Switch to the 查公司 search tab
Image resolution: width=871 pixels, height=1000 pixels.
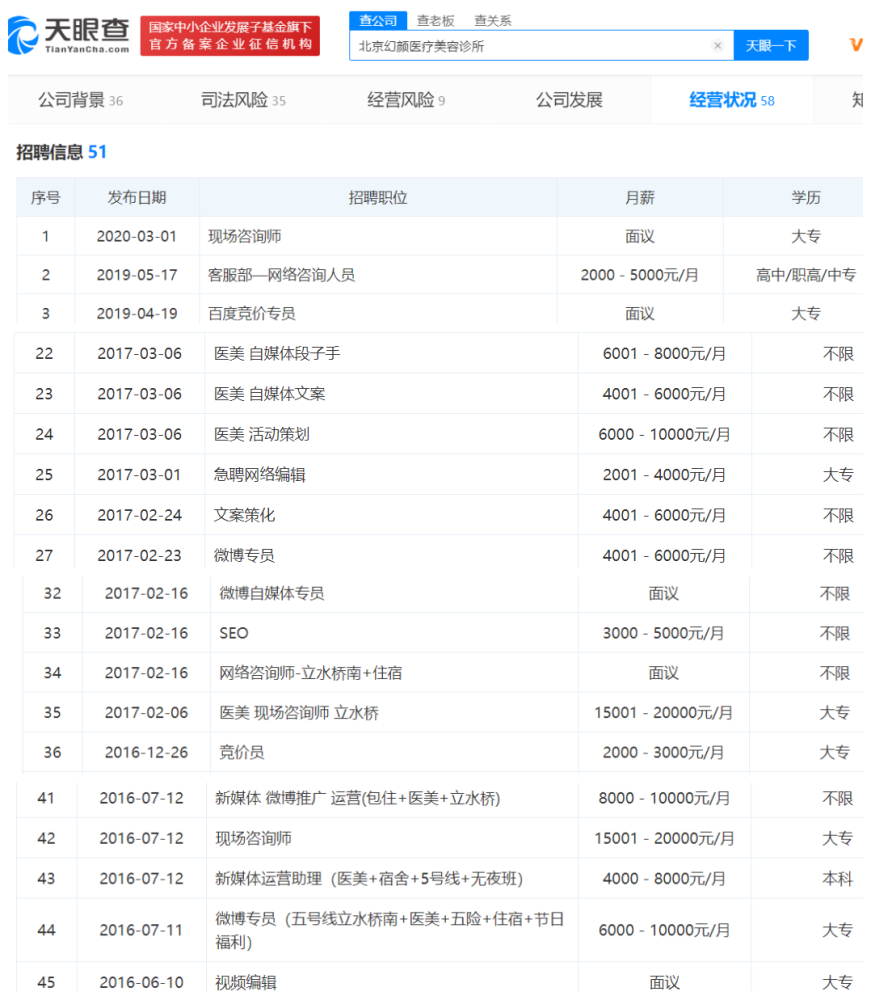click(378, 20)
